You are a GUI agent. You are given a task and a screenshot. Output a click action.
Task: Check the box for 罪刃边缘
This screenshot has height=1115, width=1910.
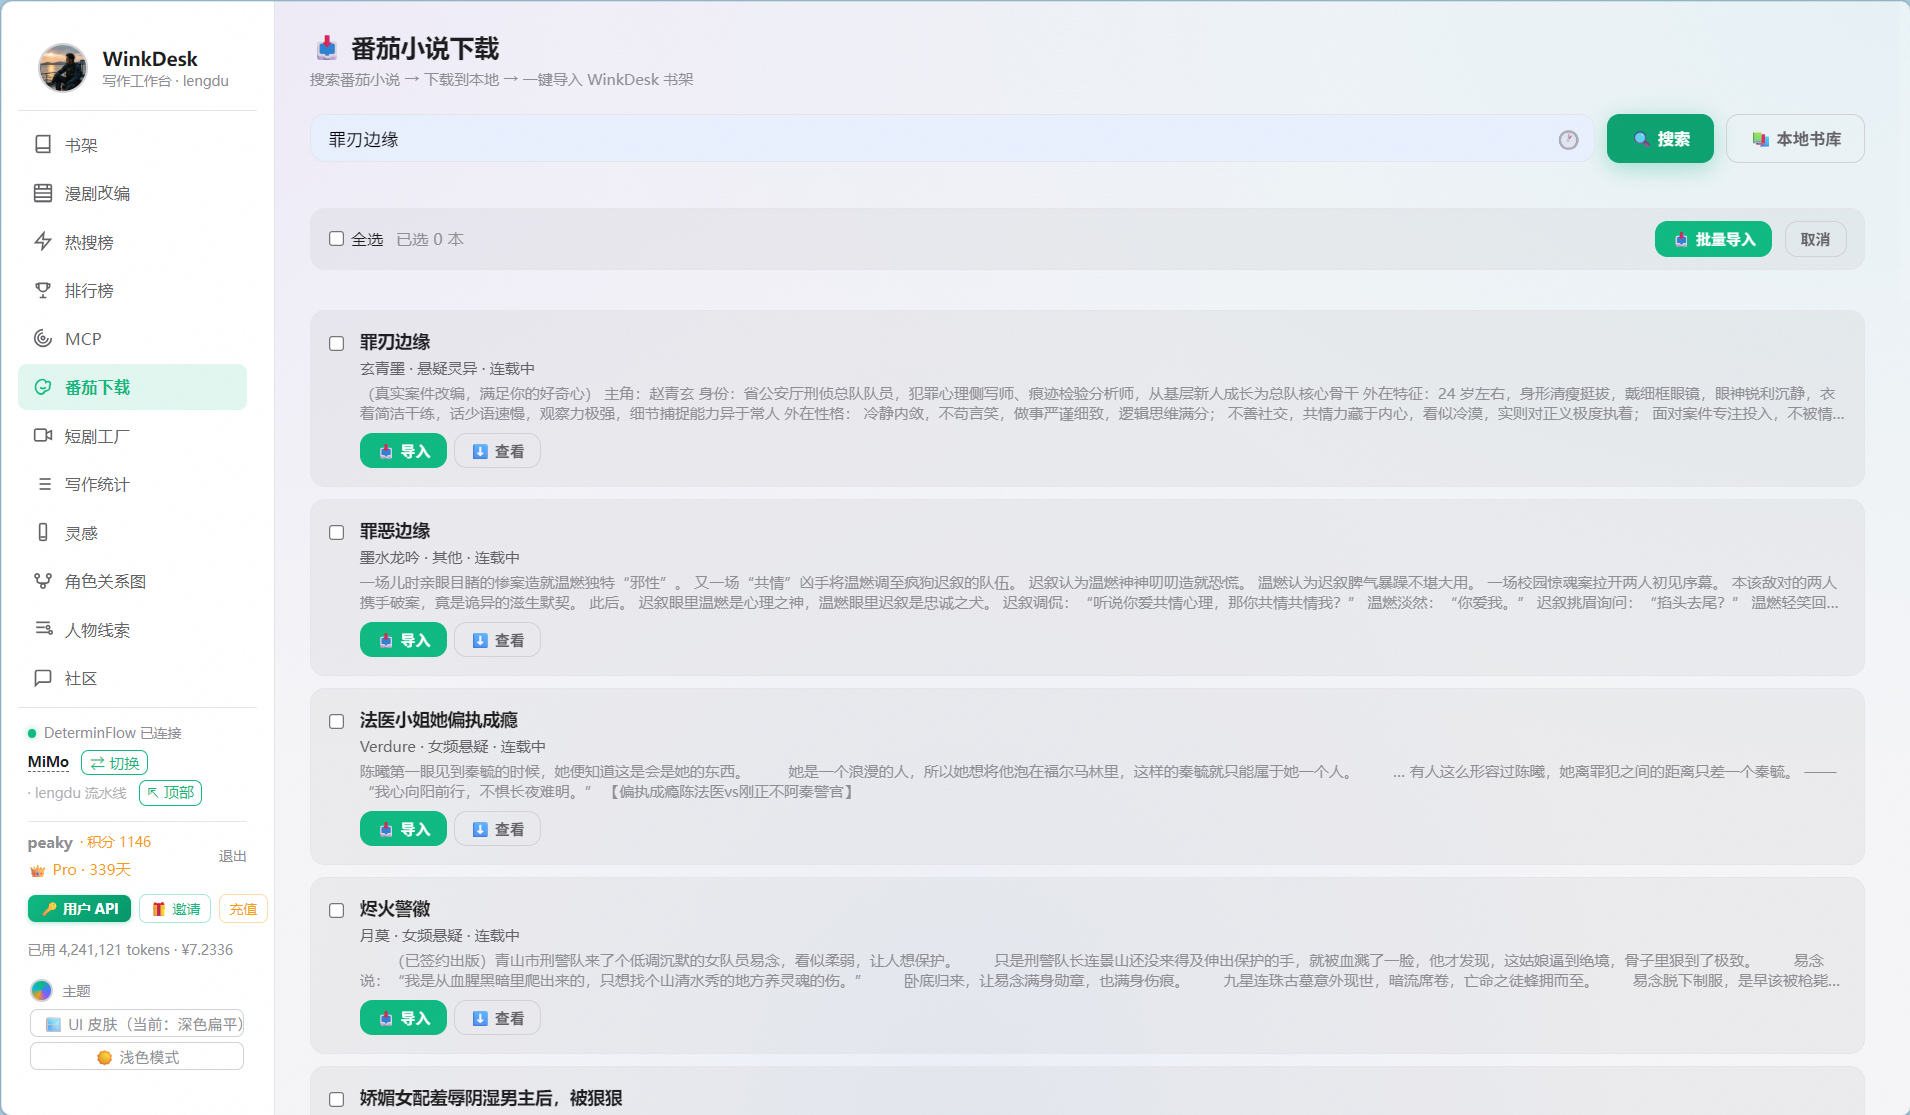[x=337, y=343]
